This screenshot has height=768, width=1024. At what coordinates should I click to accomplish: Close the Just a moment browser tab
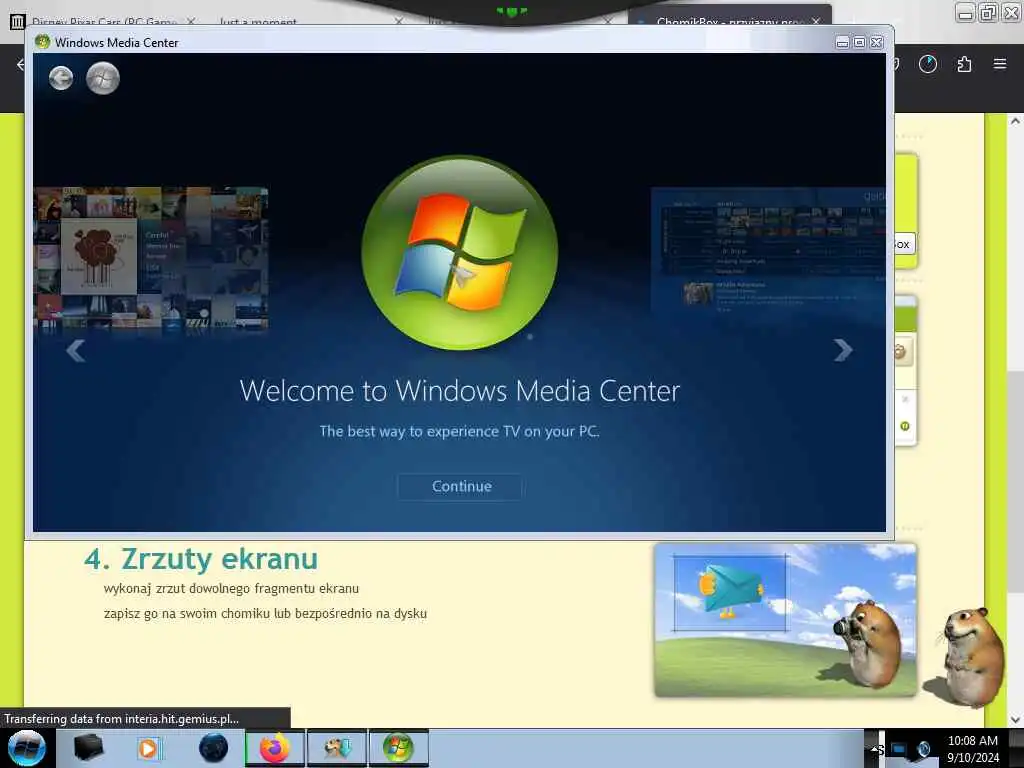[399, 21]
